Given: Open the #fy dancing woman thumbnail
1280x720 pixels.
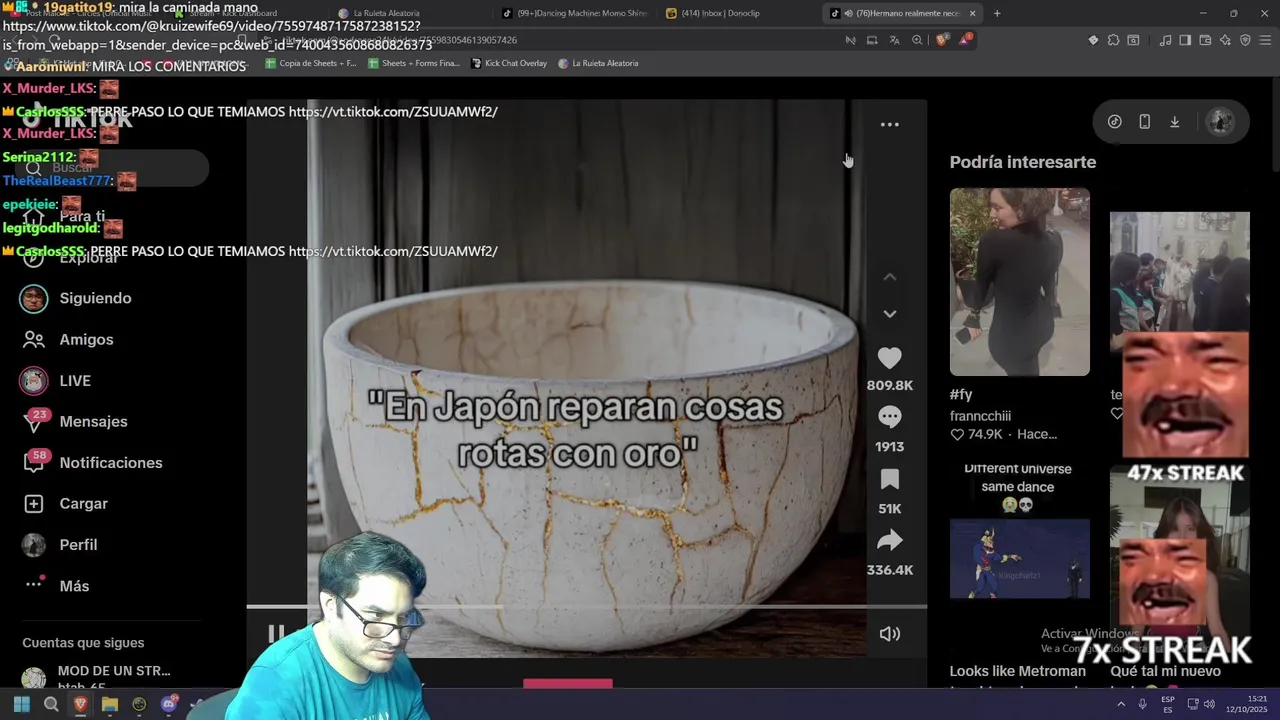Looking at the screenshot, I should [x=1019, y=282].
